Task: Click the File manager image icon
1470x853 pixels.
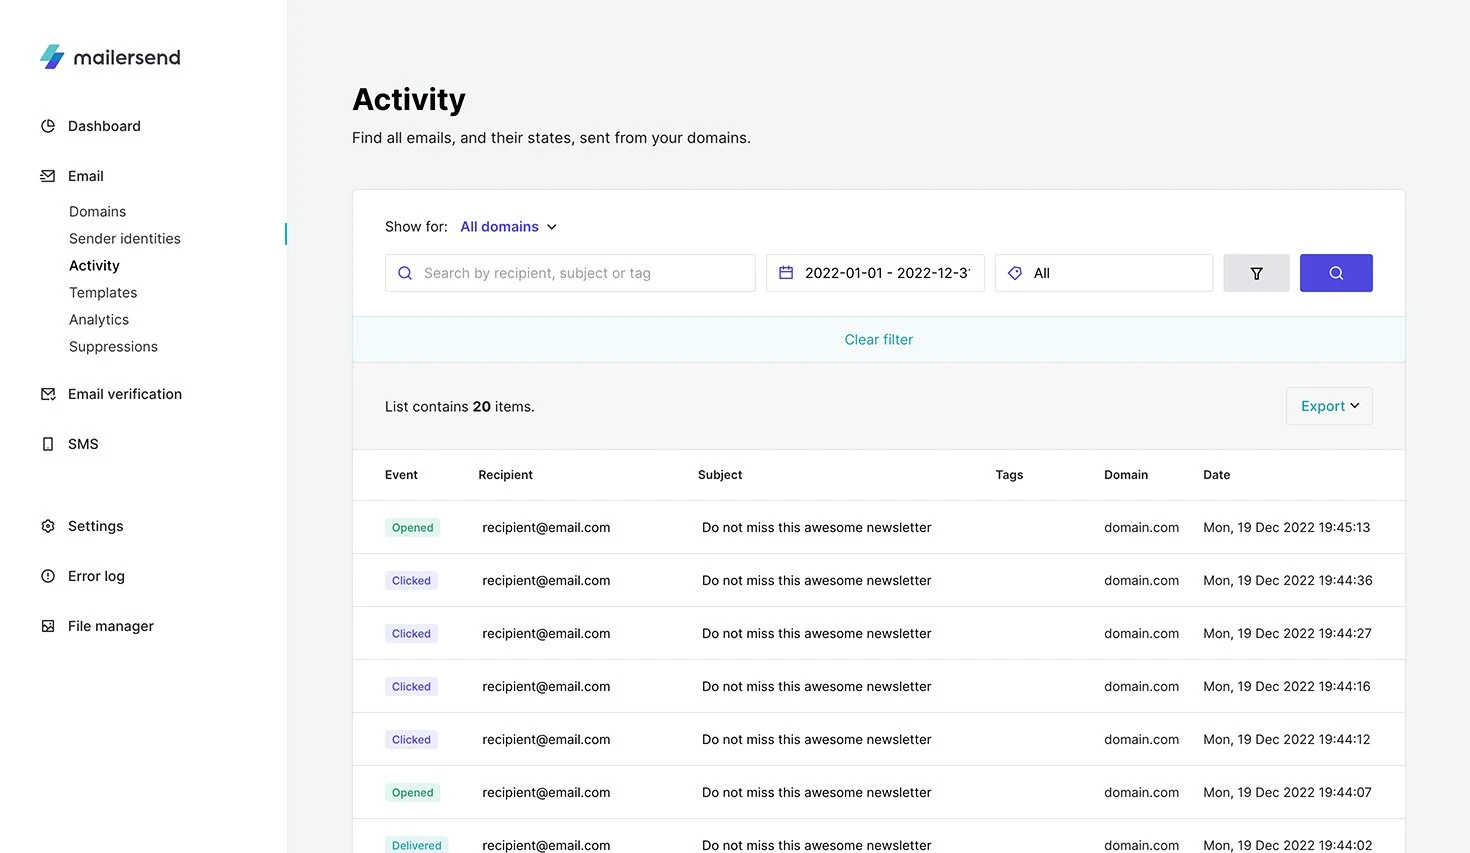Action: tap(48, 626)
